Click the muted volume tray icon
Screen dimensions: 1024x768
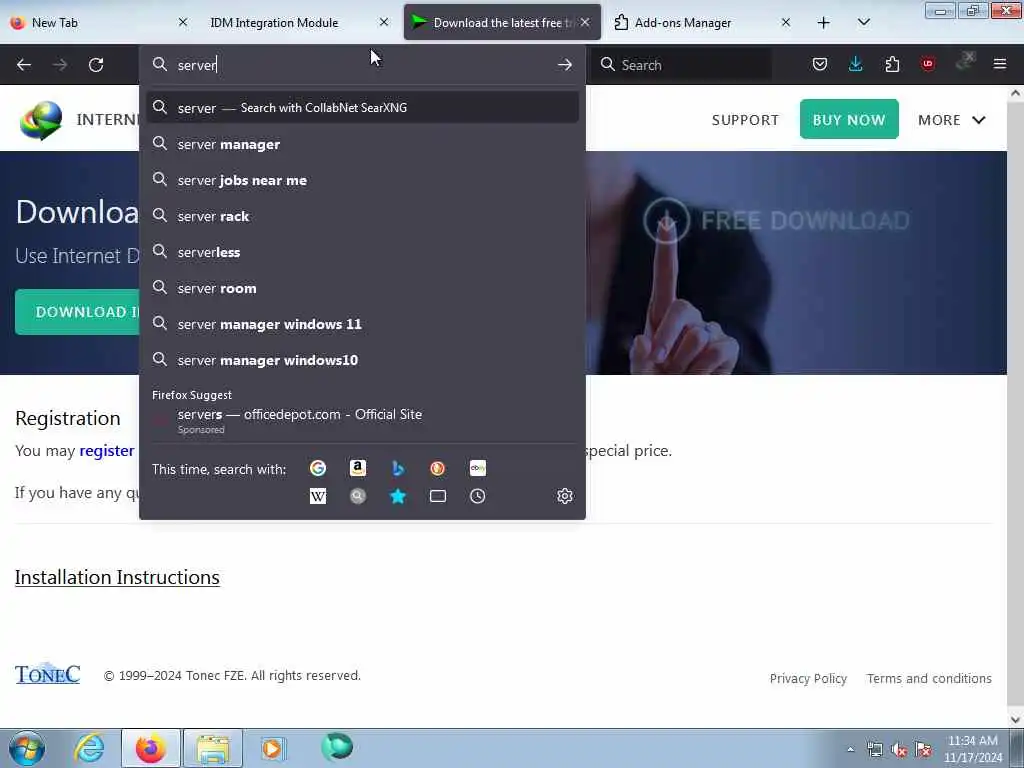[899, 749]
